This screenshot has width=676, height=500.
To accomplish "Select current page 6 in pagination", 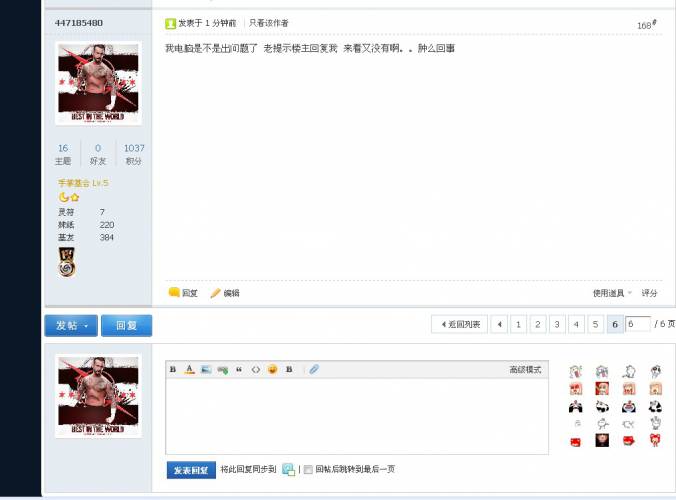I will (615, 325).
